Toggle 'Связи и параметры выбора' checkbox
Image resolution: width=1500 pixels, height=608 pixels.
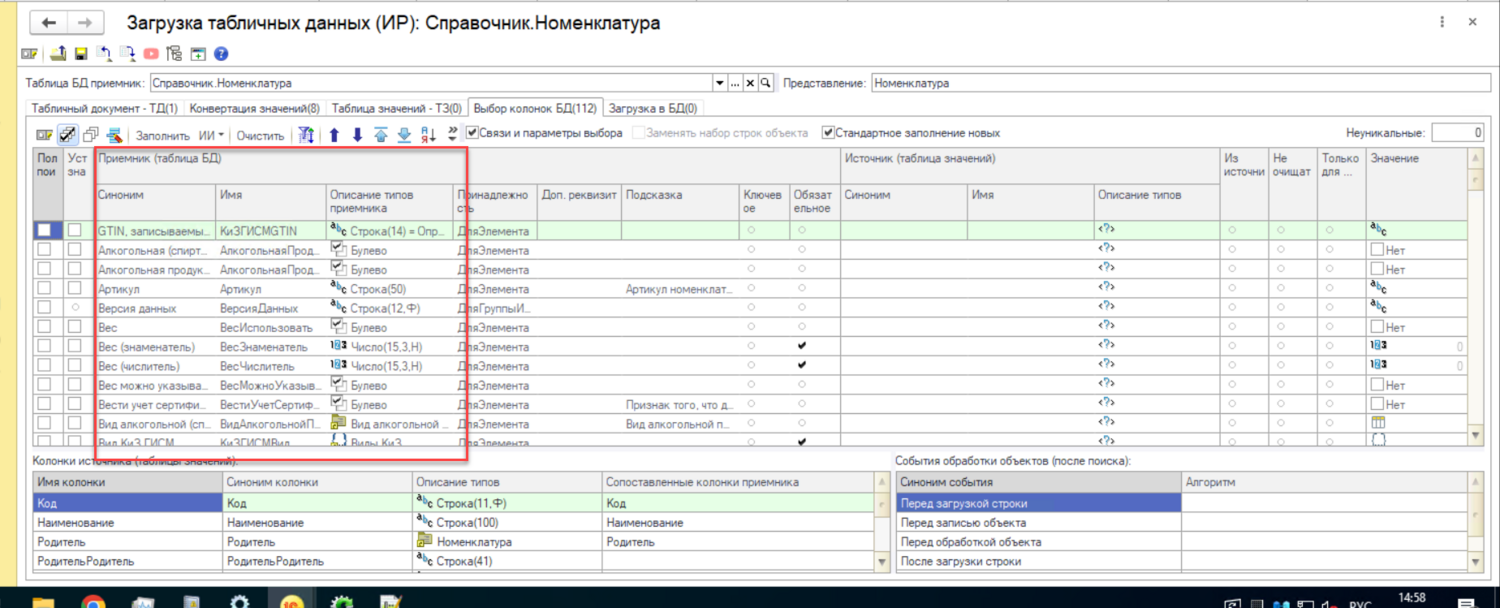coord(473,133)
